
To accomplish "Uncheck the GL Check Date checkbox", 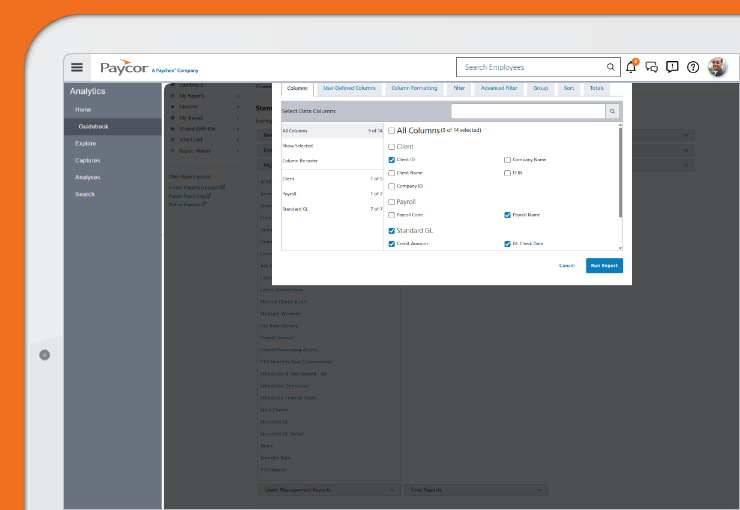I will [507, 244].
